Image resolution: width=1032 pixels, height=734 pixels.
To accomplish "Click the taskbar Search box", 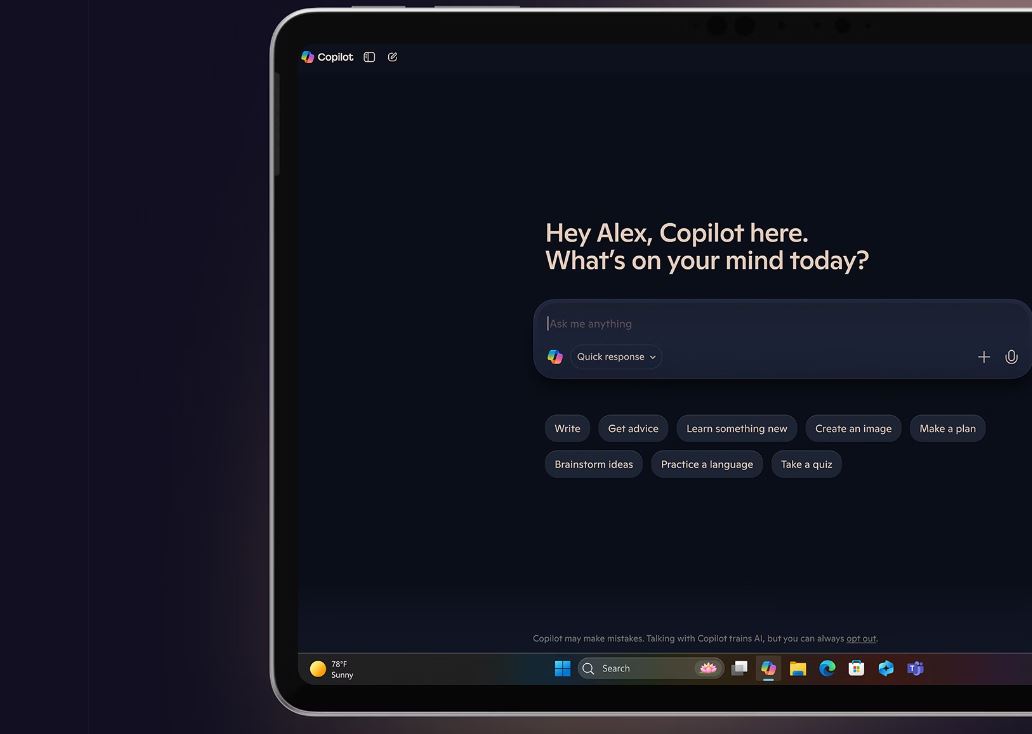I will [651, 669].
